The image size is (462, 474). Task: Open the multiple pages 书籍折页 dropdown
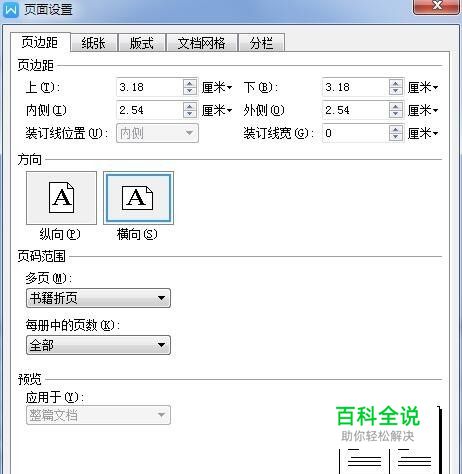pyautogui.click(x=98, y=298)
